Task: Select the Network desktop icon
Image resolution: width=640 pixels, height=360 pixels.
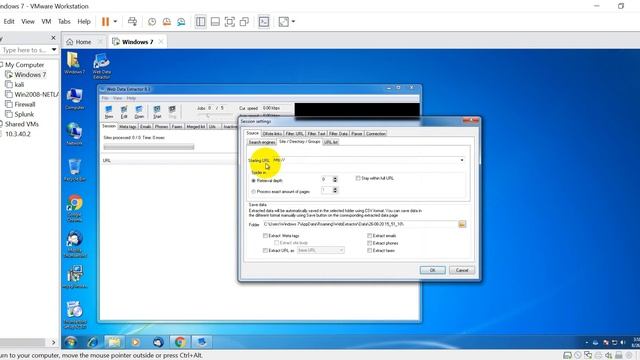Action: coord(75,134)
